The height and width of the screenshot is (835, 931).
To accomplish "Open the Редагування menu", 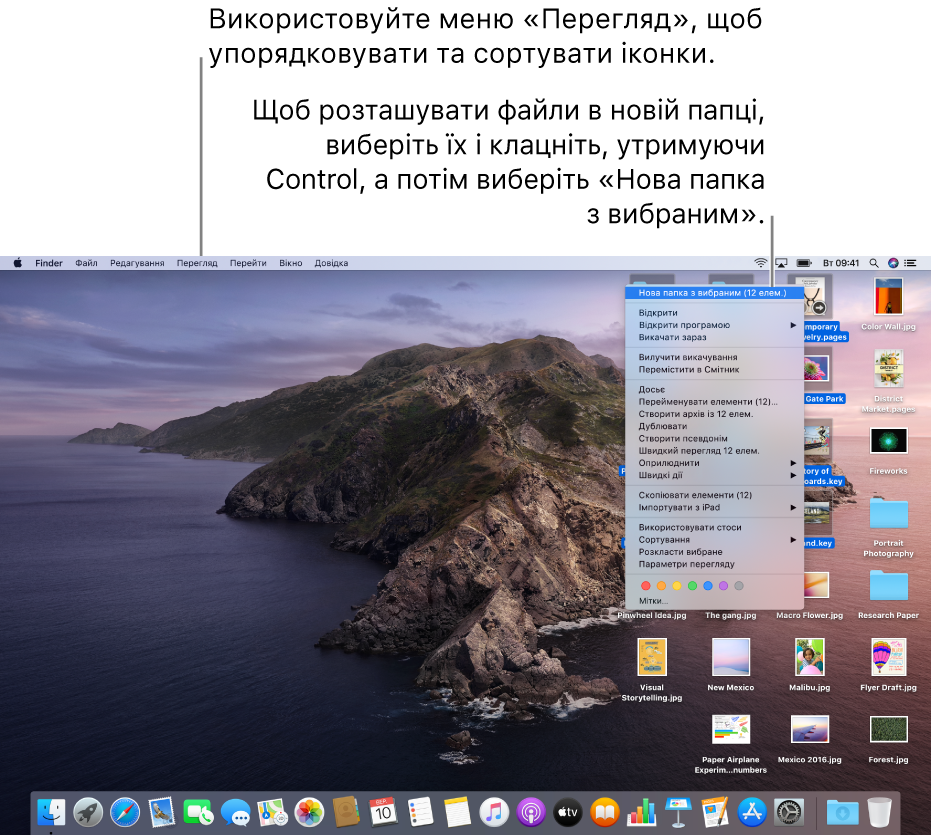I will (x=137, y=262).
